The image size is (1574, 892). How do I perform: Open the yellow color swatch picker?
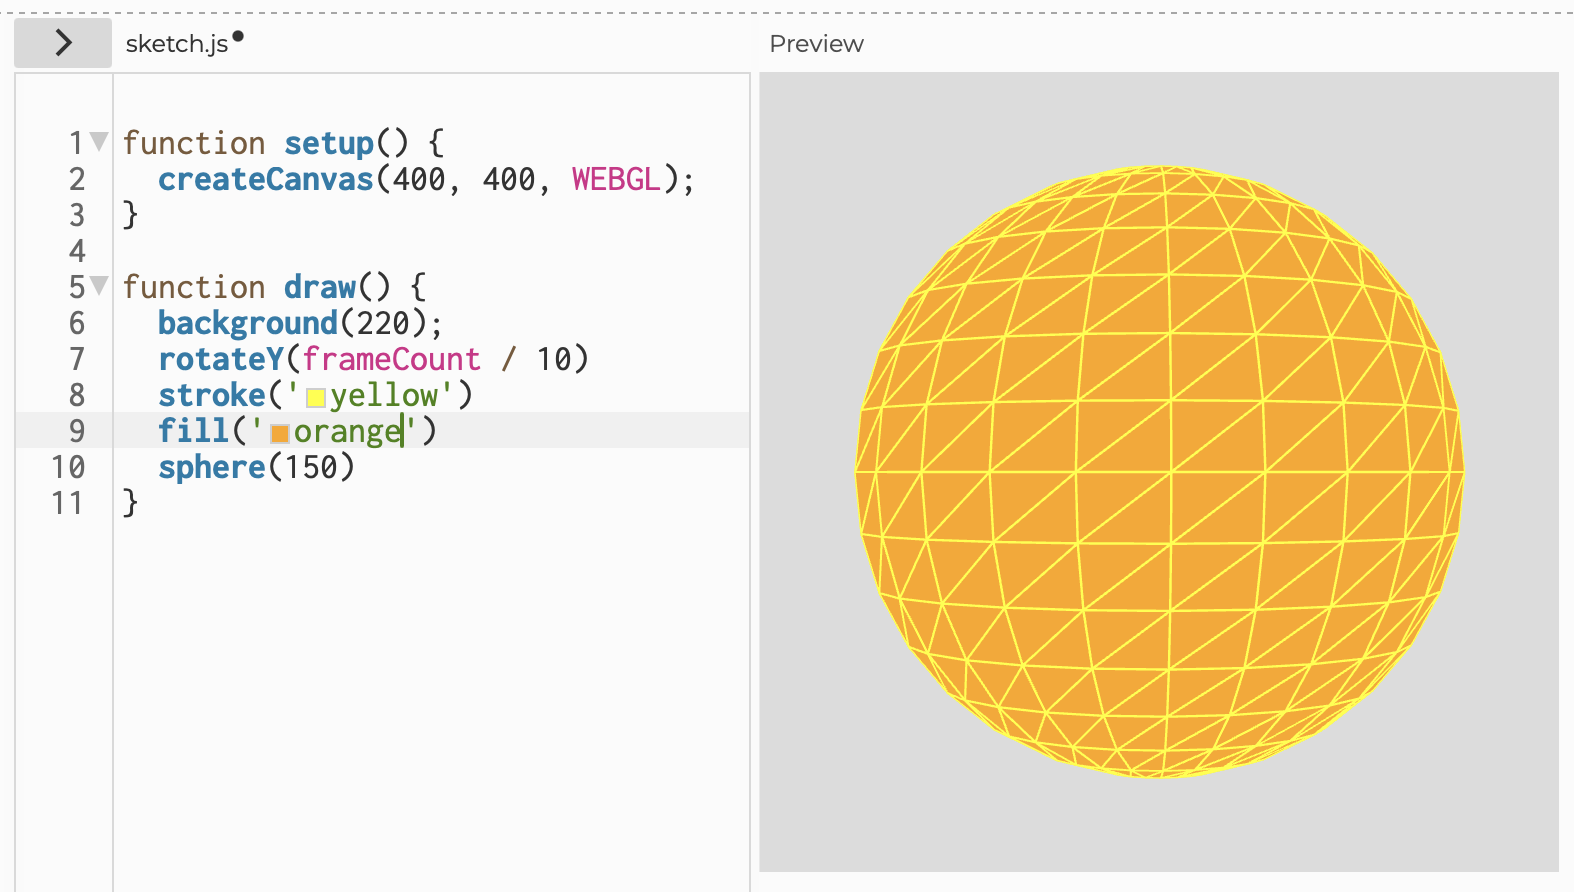315,397
